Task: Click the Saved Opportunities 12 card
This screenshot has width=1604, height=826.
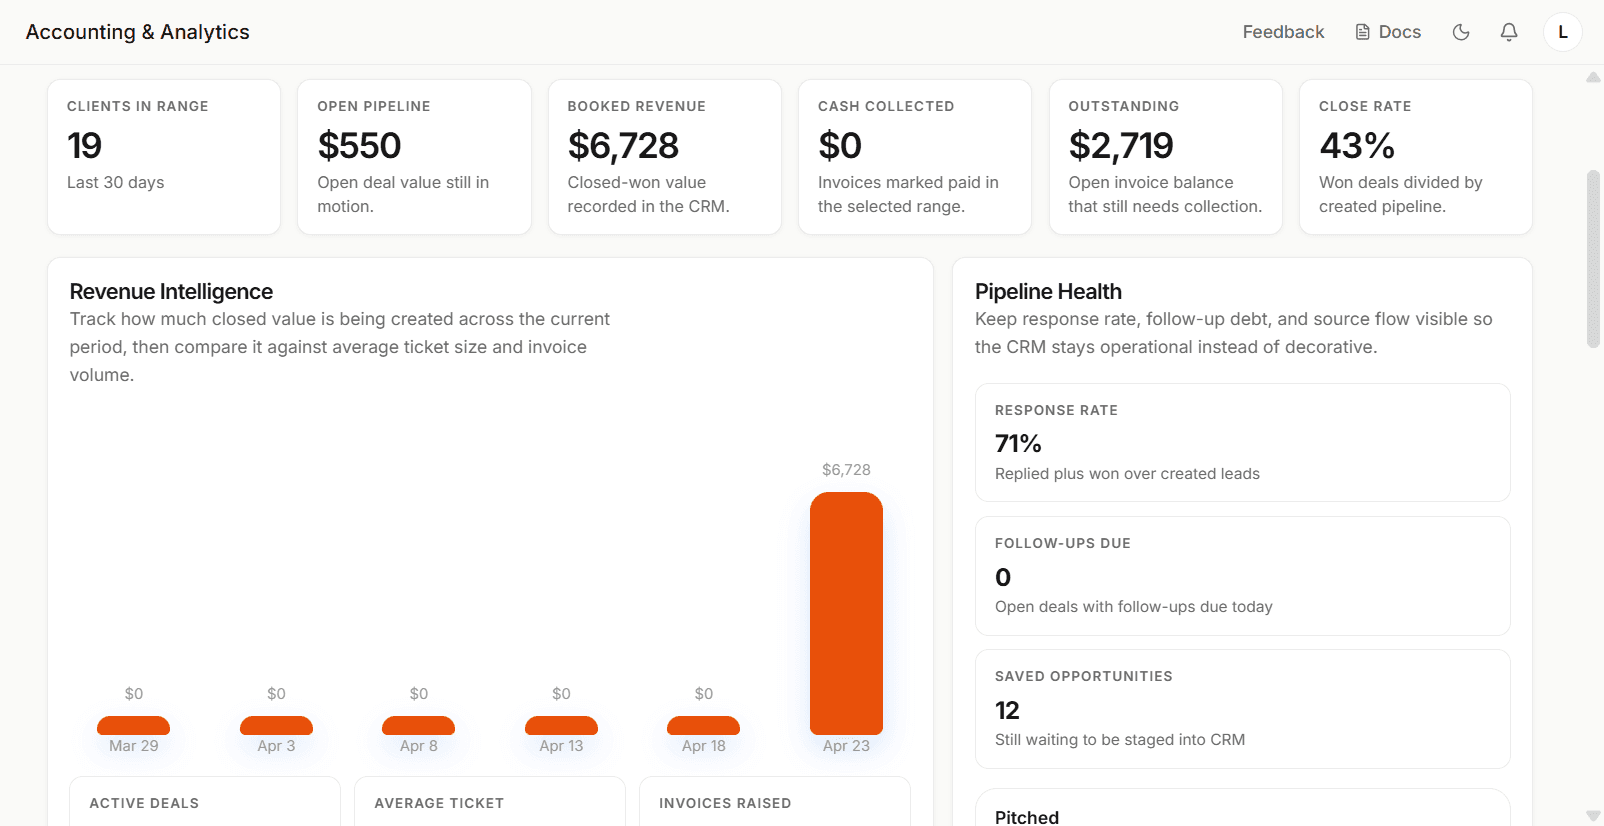Action: click(1243, 709)
